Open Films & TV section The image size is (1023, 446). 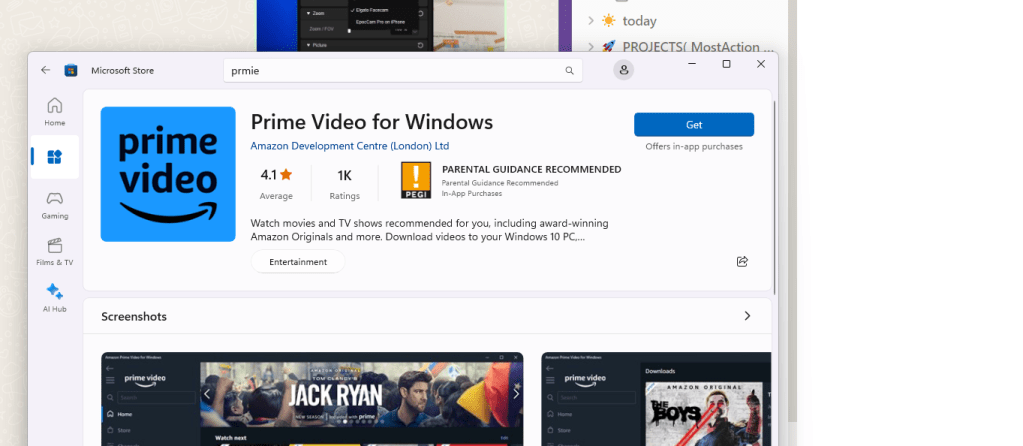55,252
